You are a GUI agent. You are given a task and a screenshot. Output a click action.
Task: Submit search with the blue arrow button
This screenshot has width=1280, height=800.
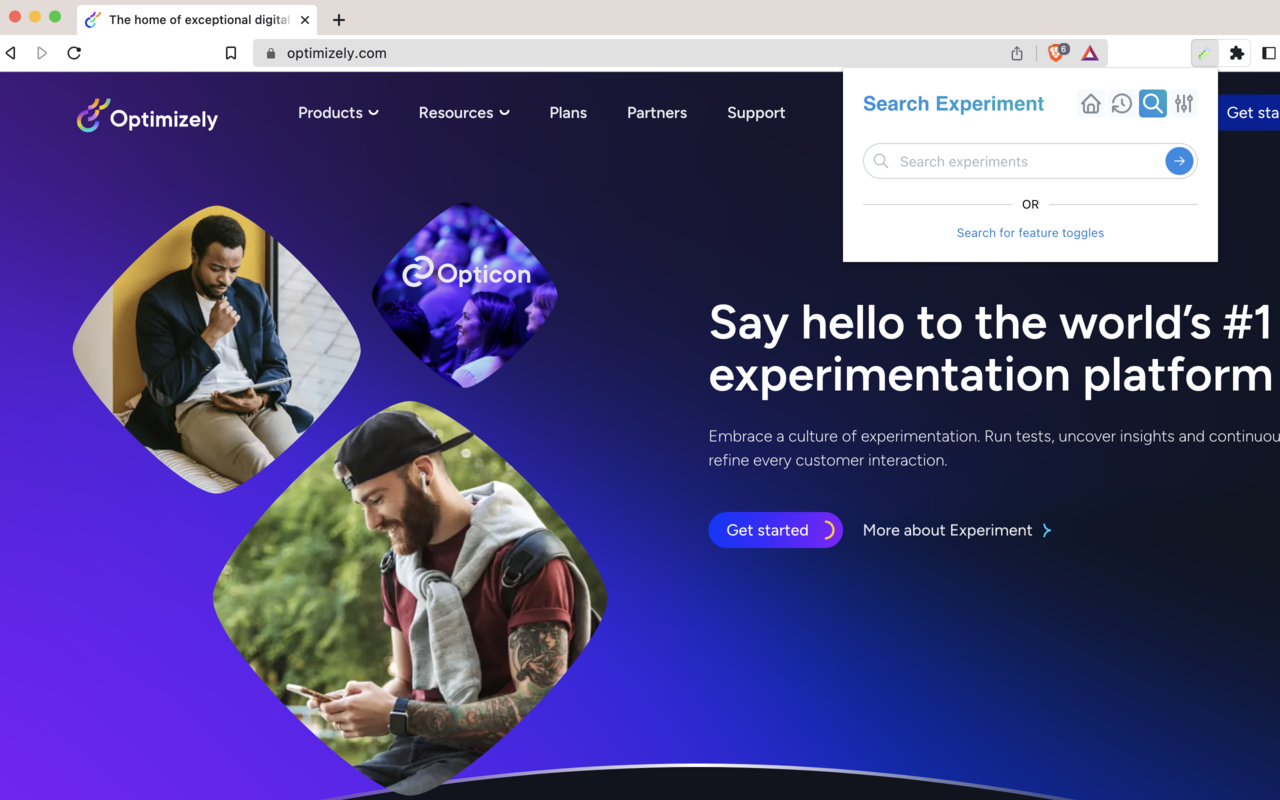[1179, 161]
